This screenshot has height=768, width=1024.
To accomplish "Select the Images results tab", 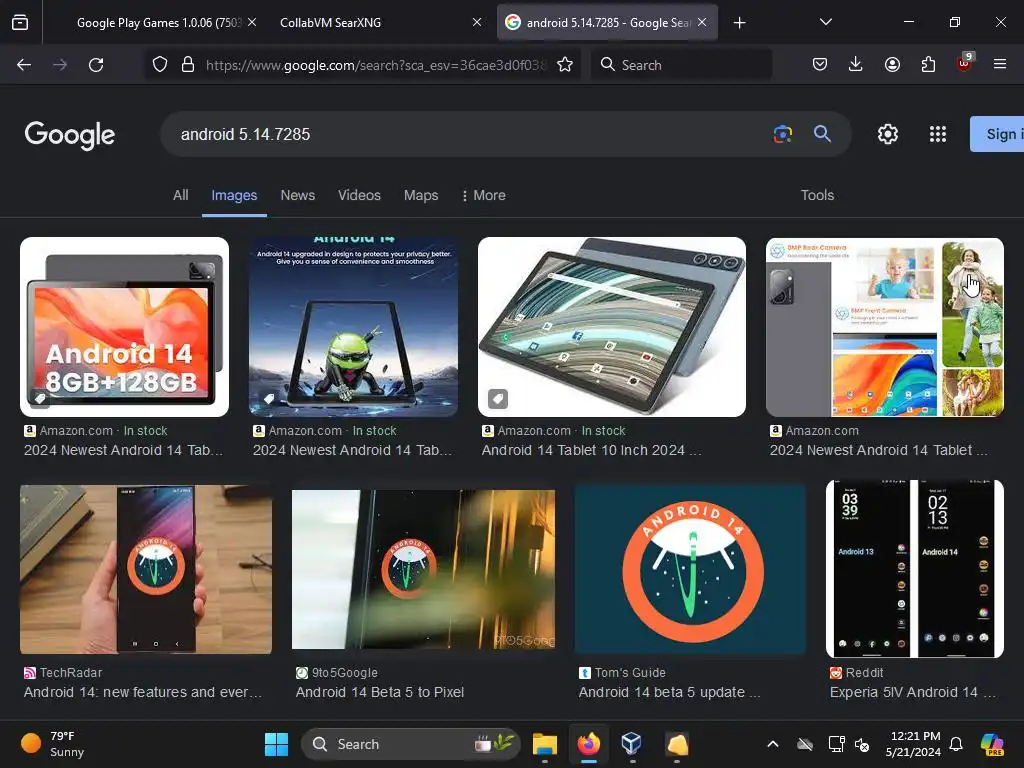I will [234, 195].
